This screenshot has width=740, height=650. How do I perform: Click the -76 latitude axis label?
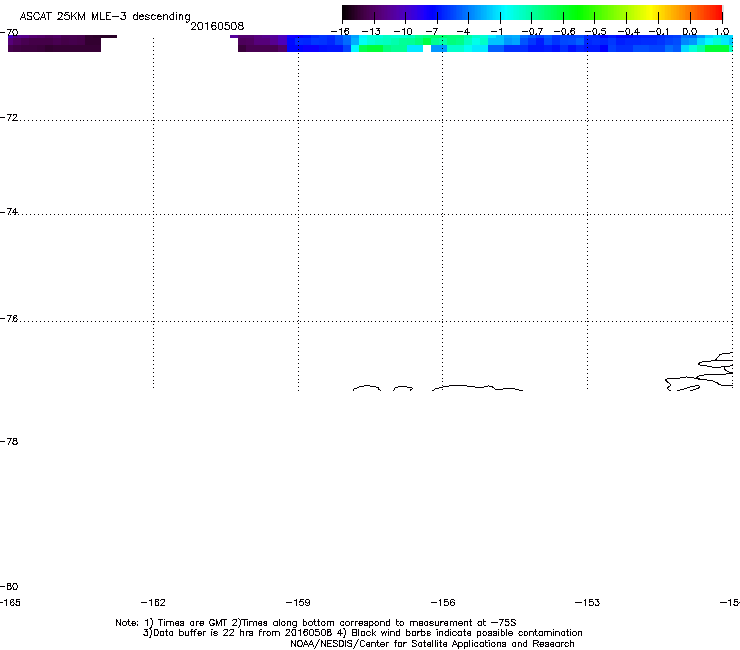pos(9,319)
